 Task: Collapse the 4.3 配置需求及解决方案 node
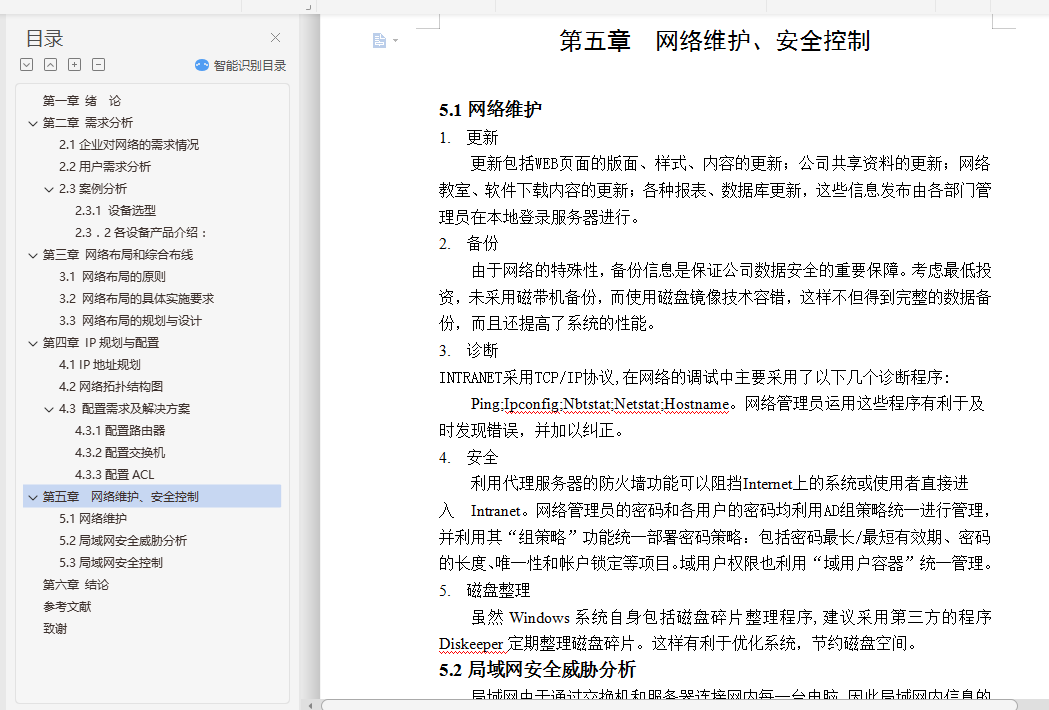coord(49,409)
